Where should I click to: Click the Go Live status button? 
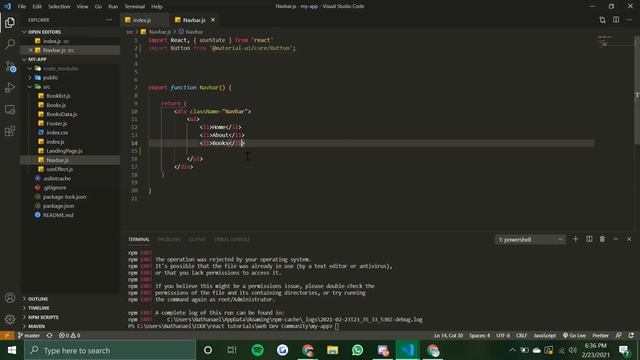pos(574,336)
